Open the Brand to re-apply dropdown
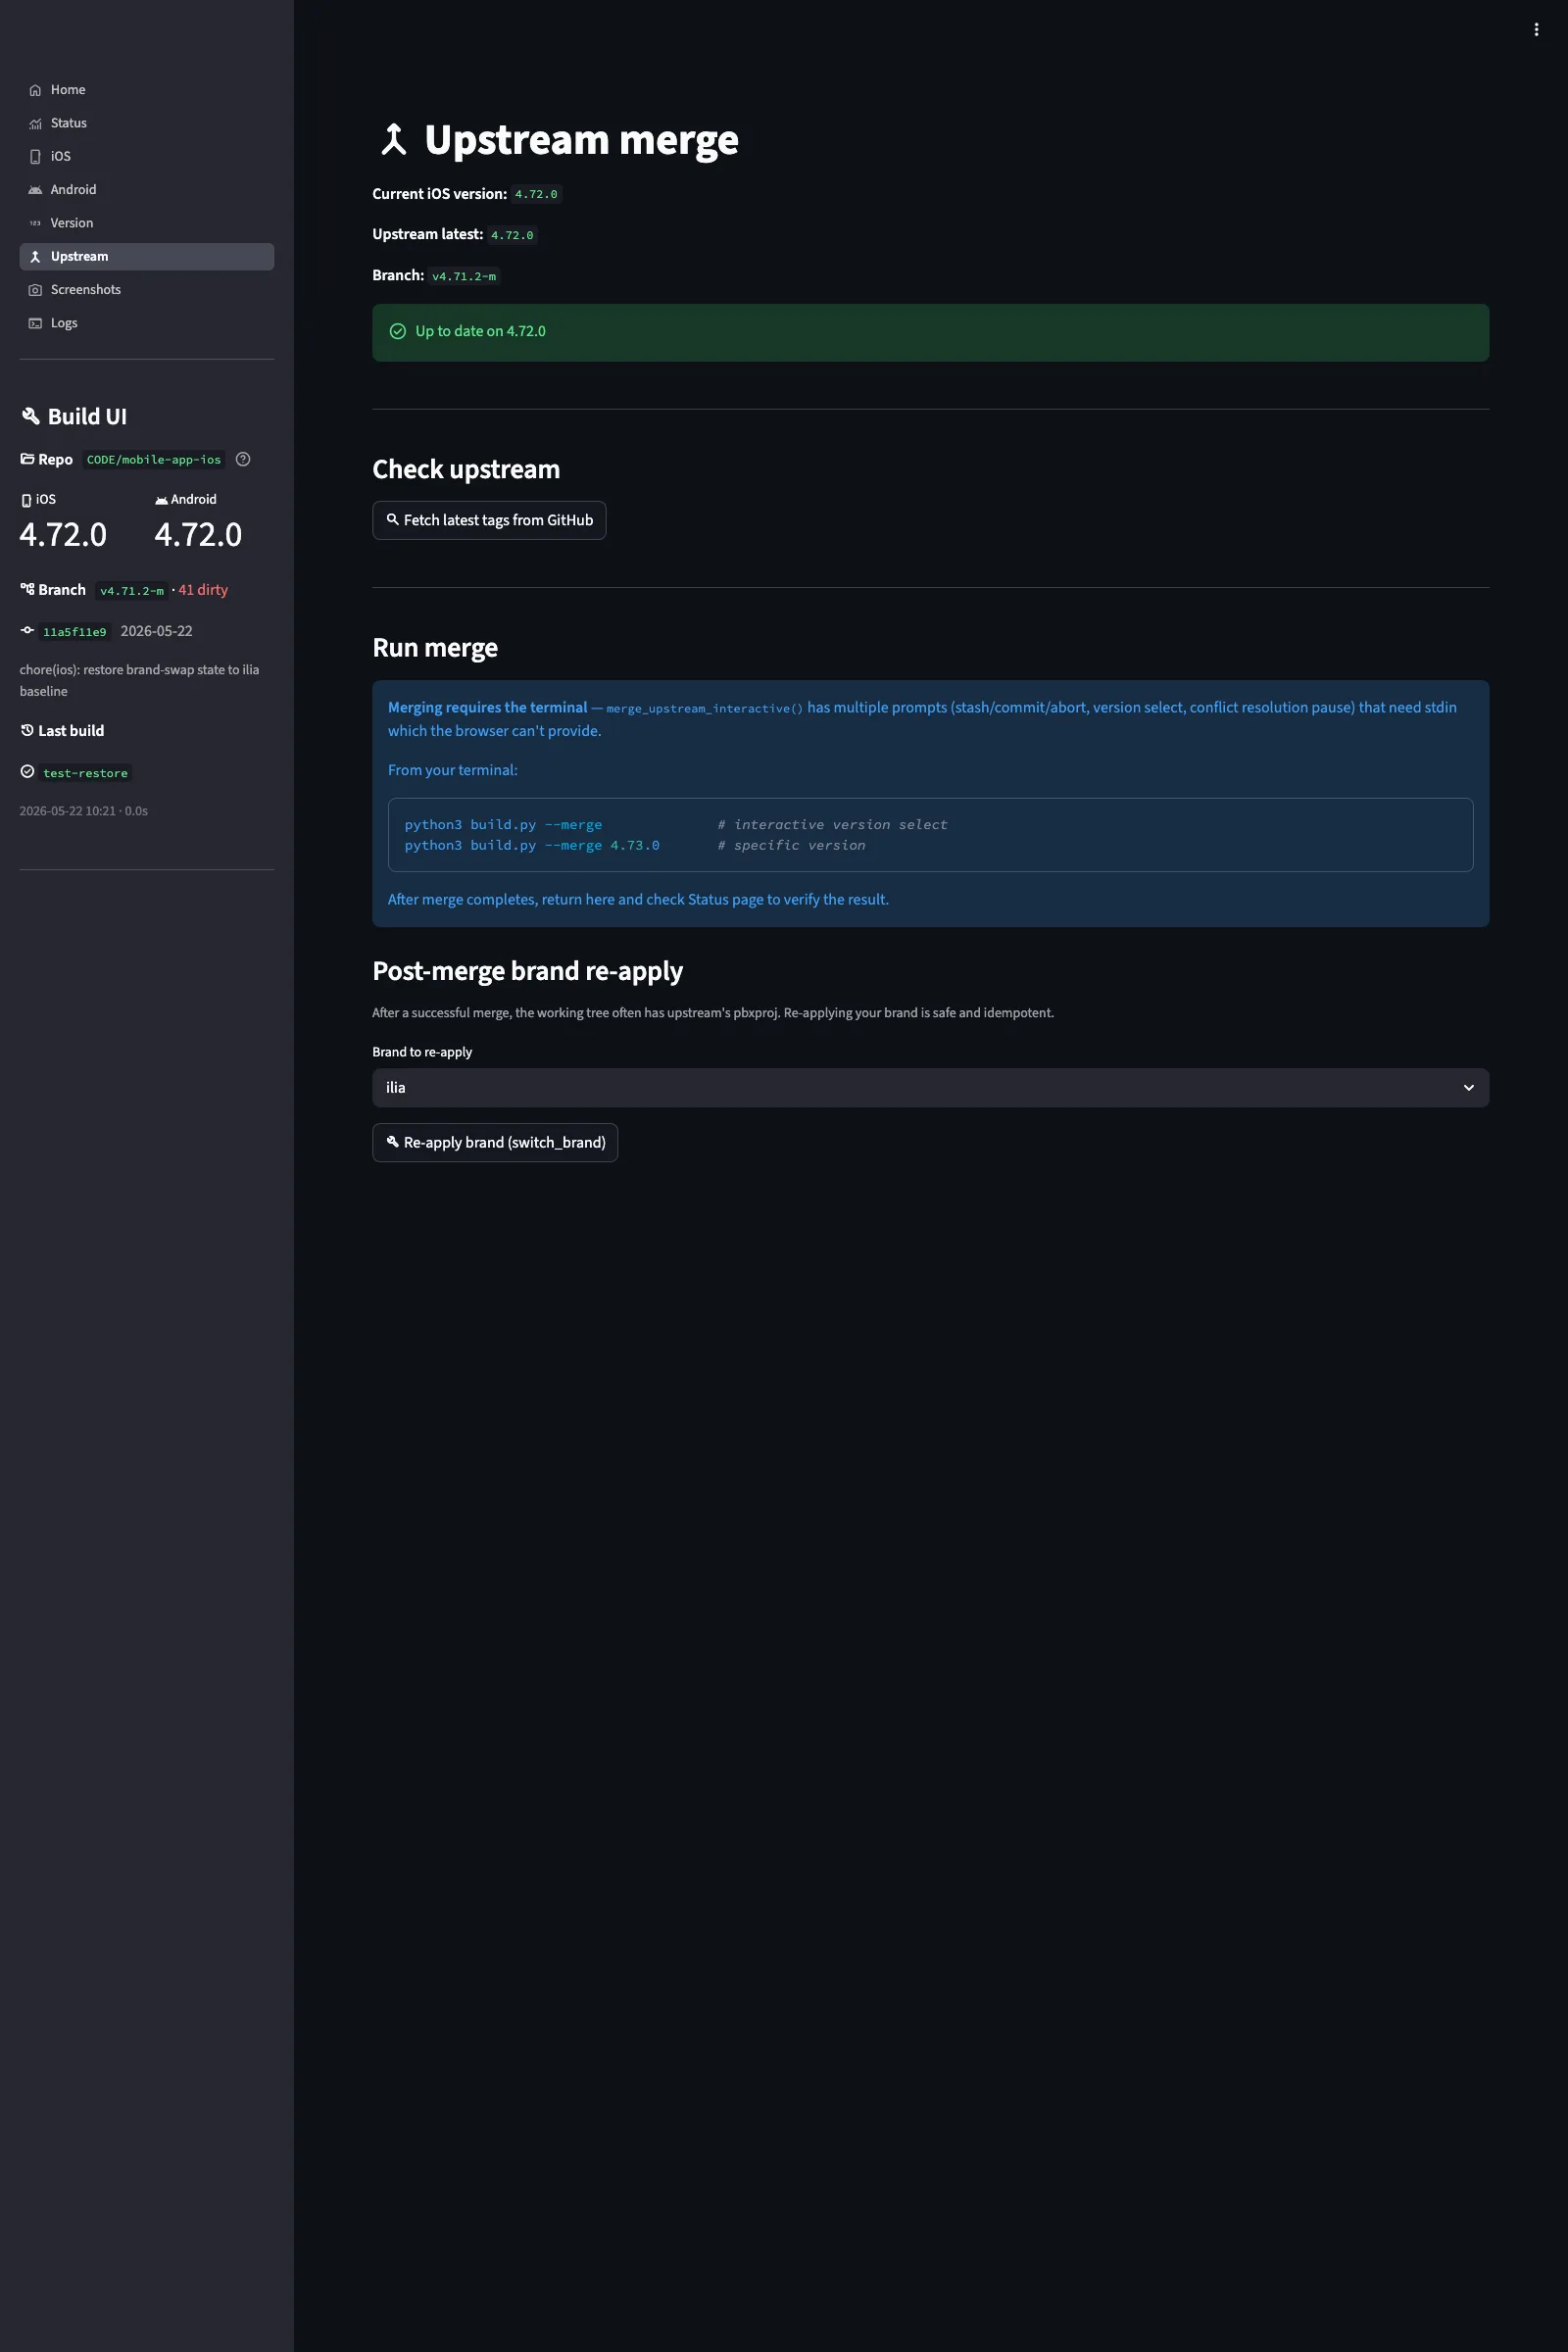 930,1088
